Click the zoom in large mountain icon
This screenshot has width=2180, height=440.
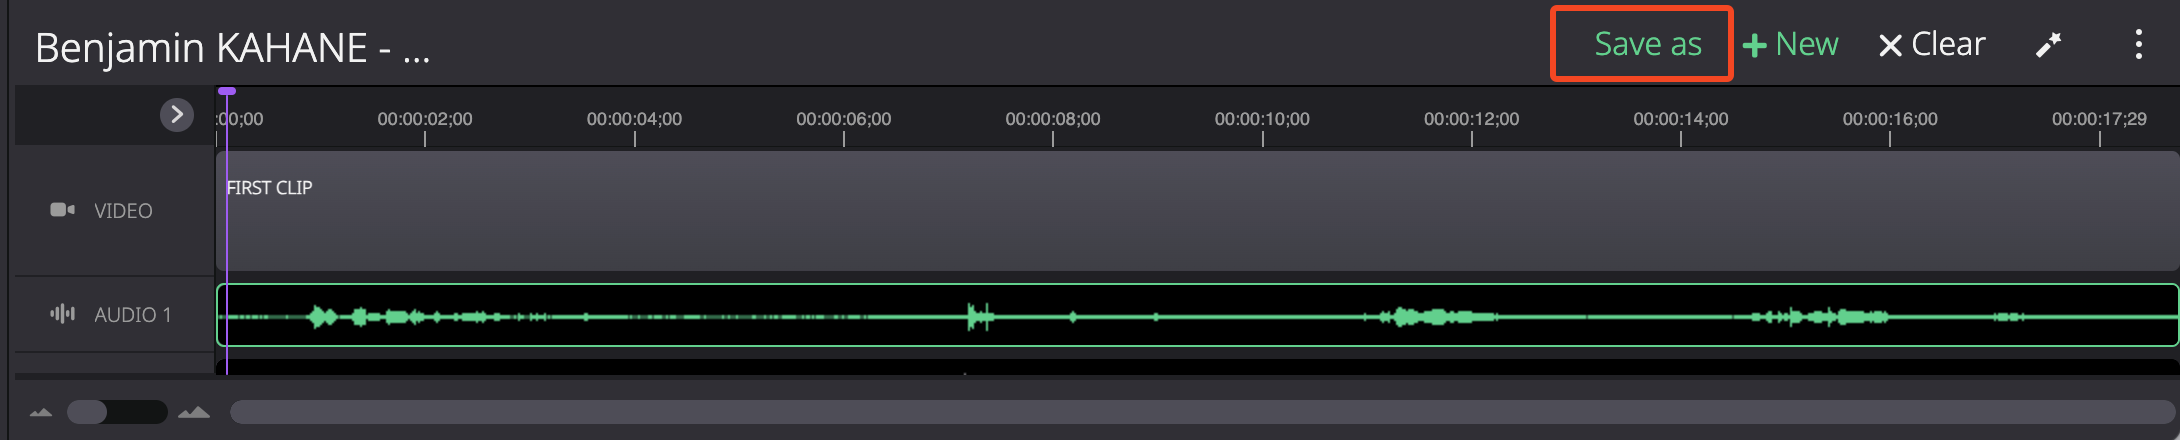(194, 412)
